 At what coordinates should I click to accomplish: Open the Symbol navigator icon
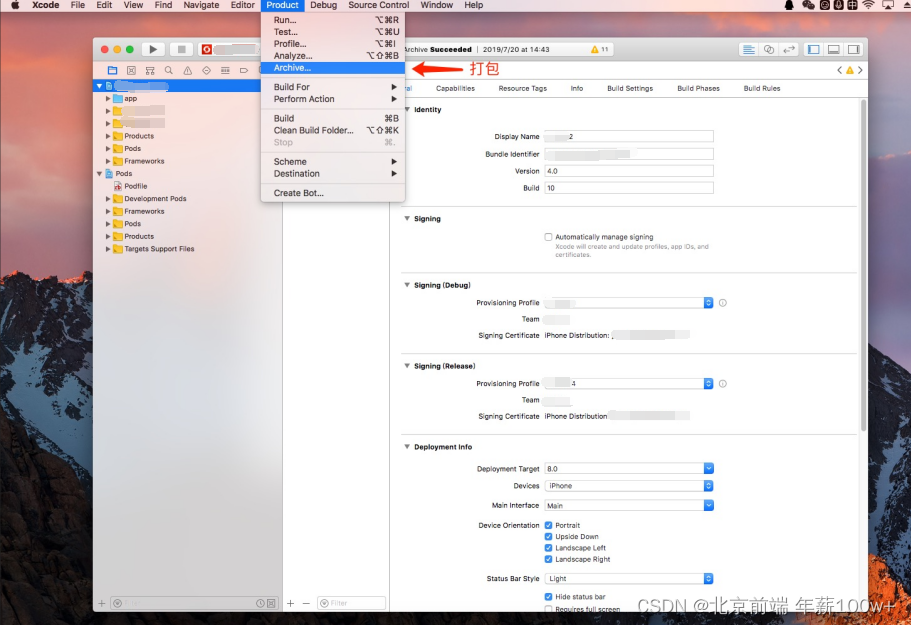click(x=150, y=70)
